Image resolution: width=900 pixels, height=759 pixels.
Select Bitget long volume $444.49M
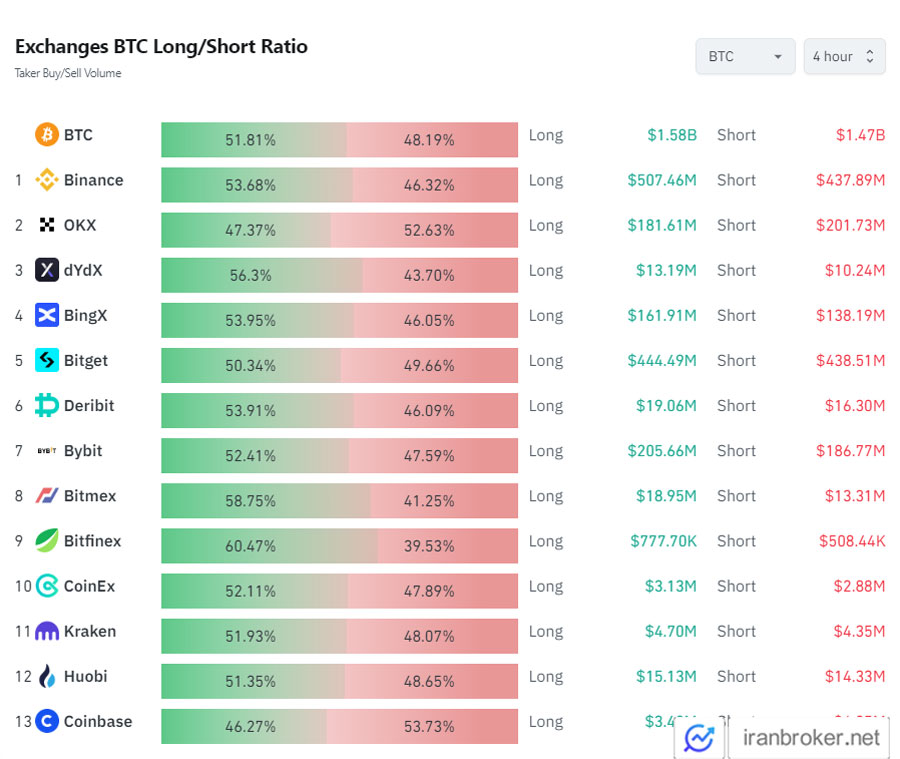click(662, 361)
